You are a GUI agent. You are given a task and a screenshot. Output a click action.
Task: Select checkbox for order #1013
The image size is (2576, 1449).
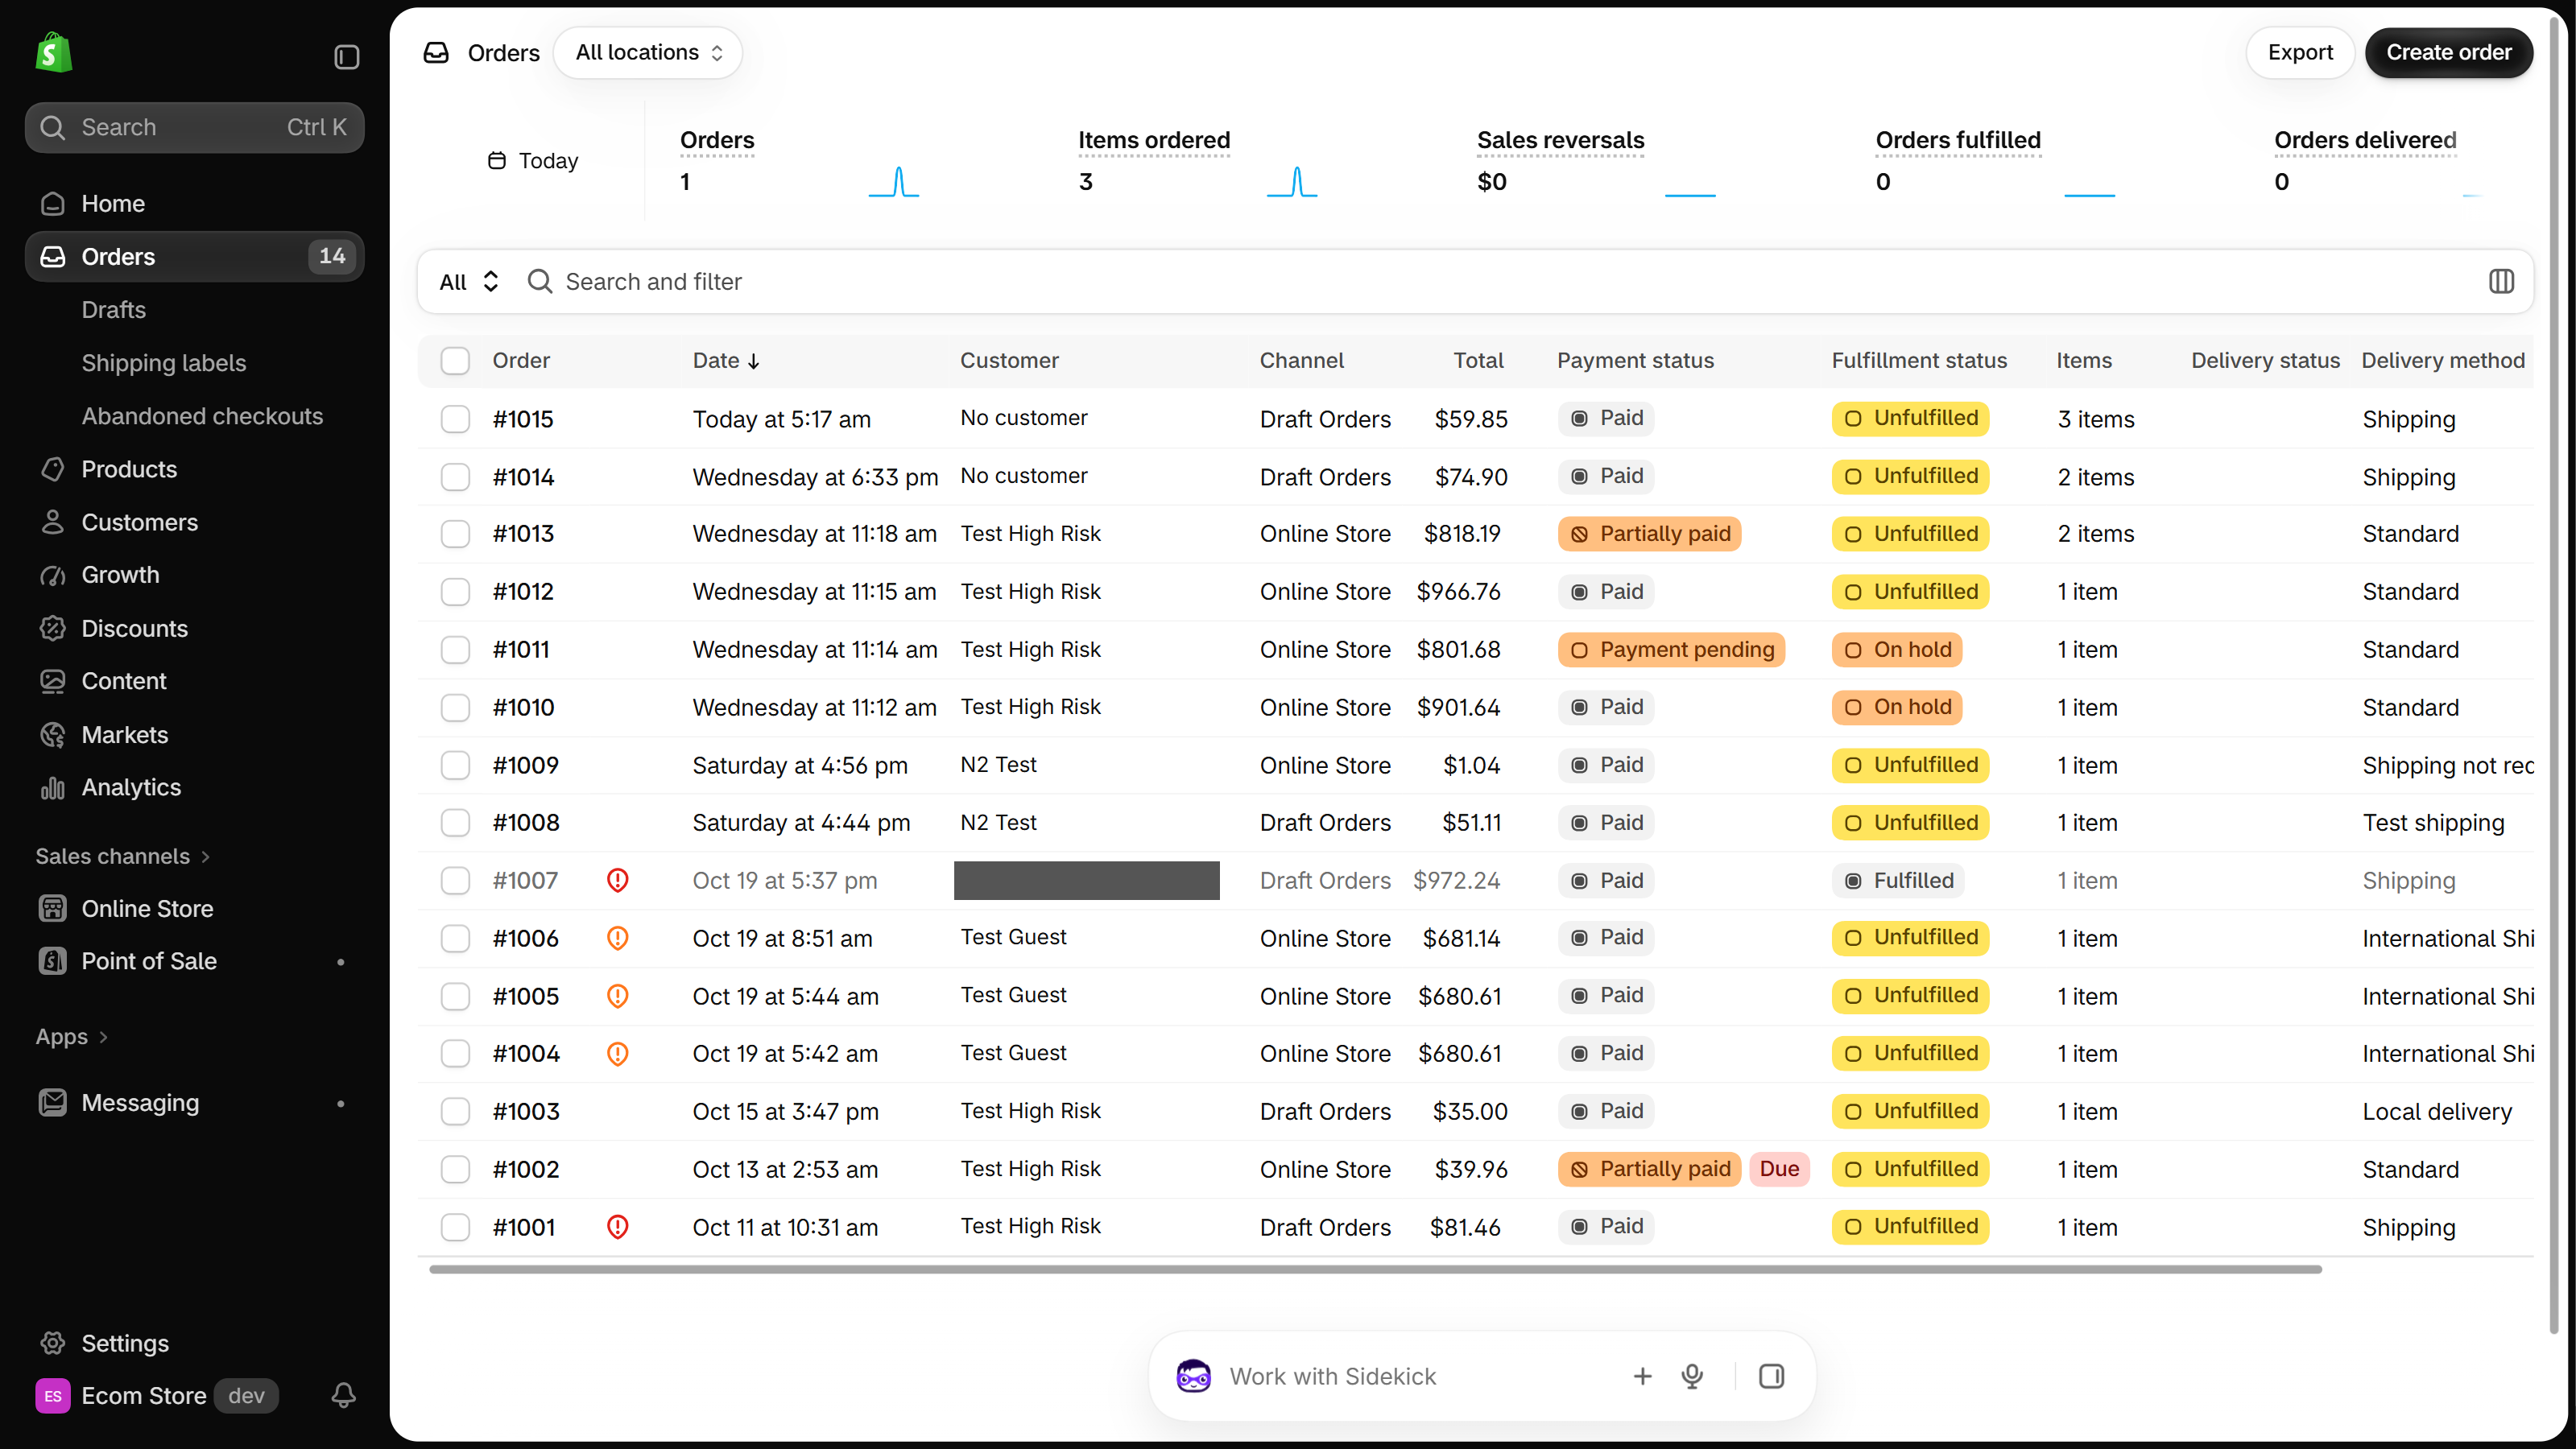(455, 534)
